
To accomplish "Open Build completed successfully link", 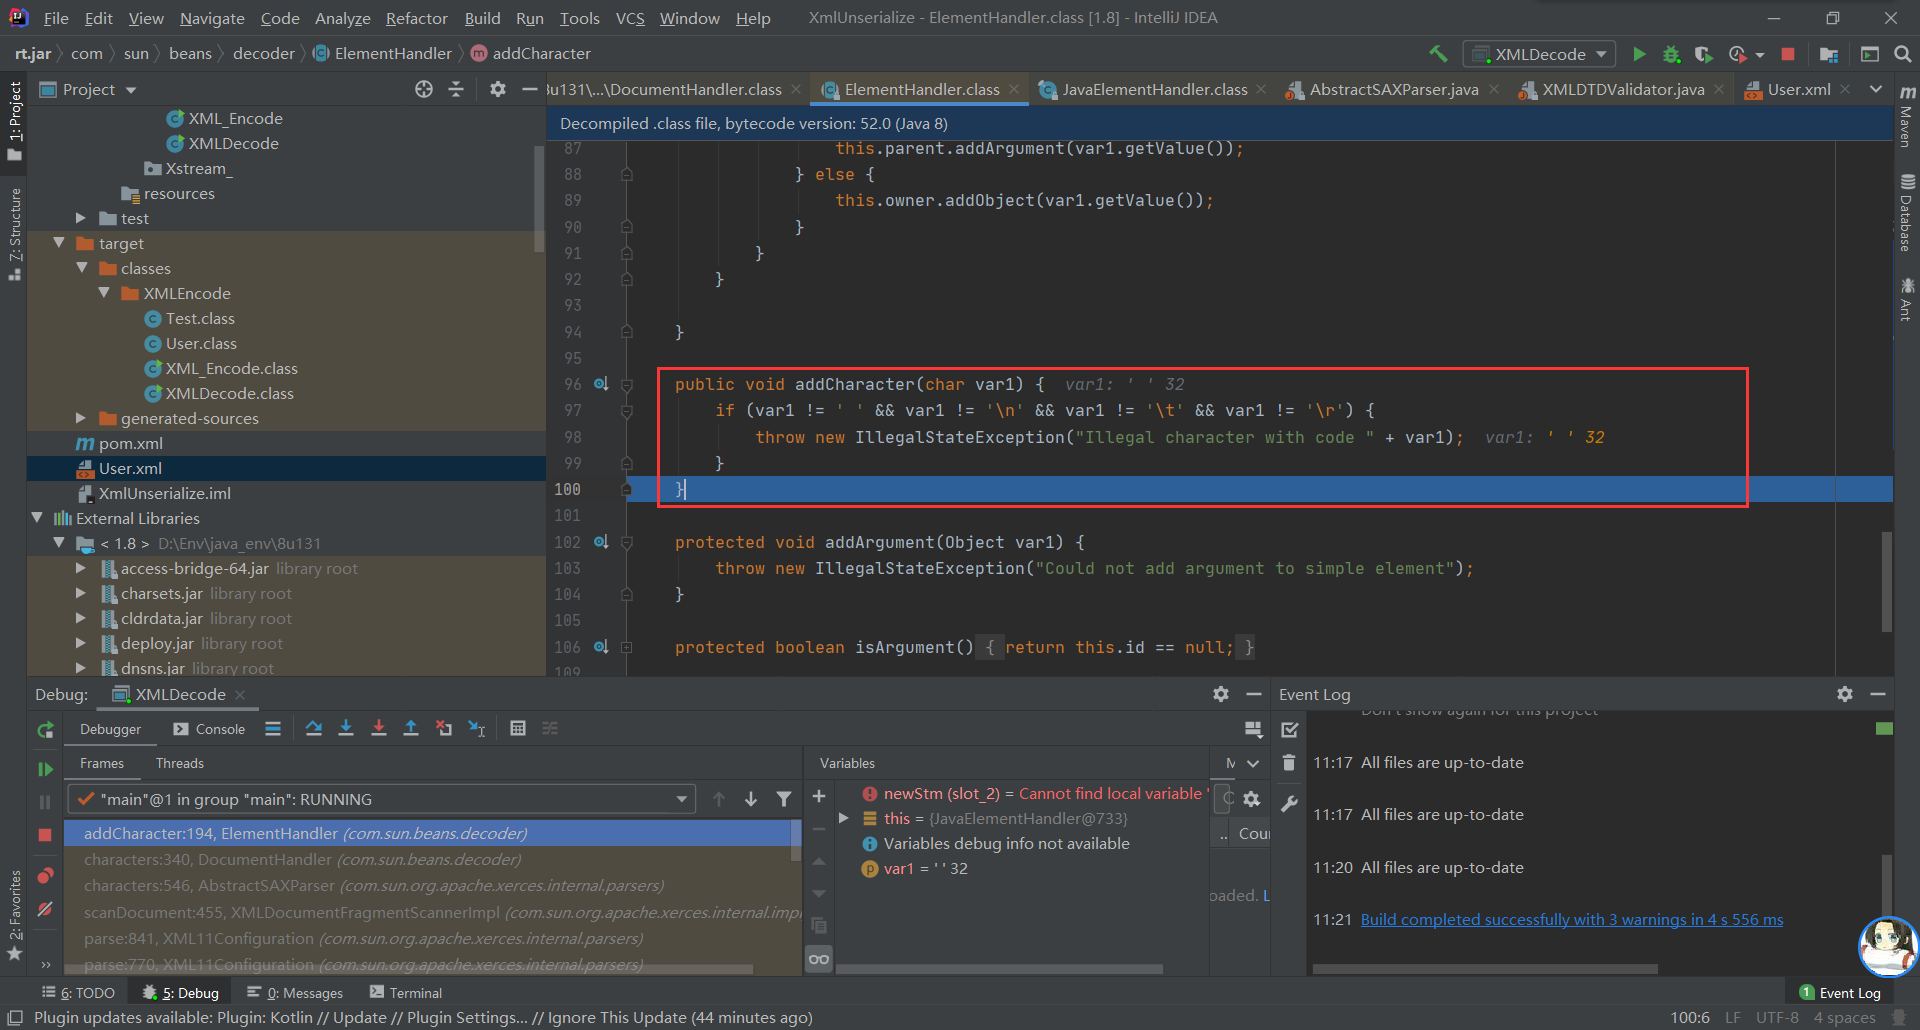I will 1571,920.
